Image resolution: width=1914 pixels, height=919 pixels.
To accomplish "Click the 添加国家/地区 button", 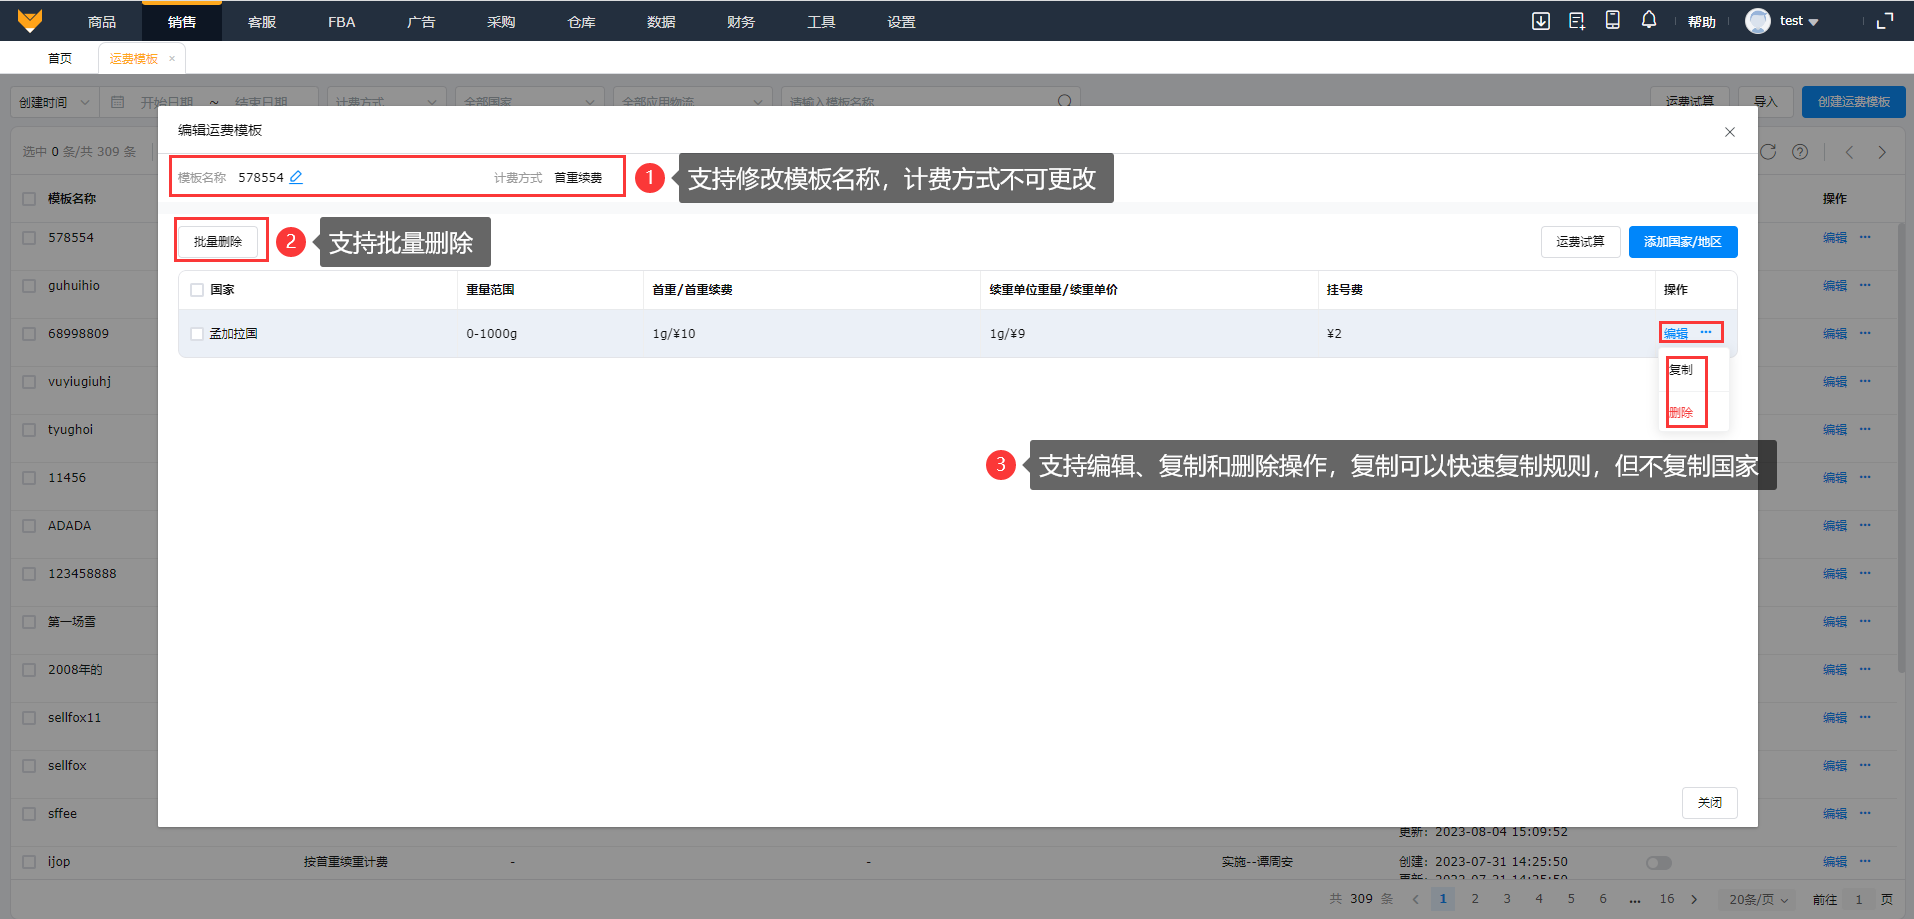I will coord(1682,242).
